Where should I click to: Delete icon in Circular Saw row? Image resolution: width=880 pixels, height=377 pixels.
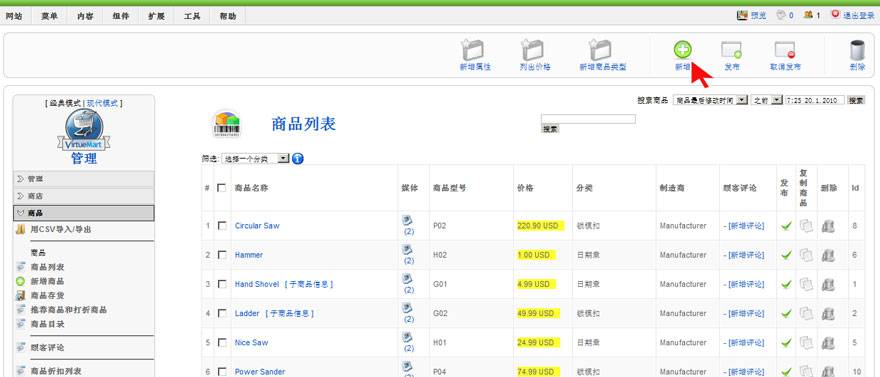click(828, 226)
